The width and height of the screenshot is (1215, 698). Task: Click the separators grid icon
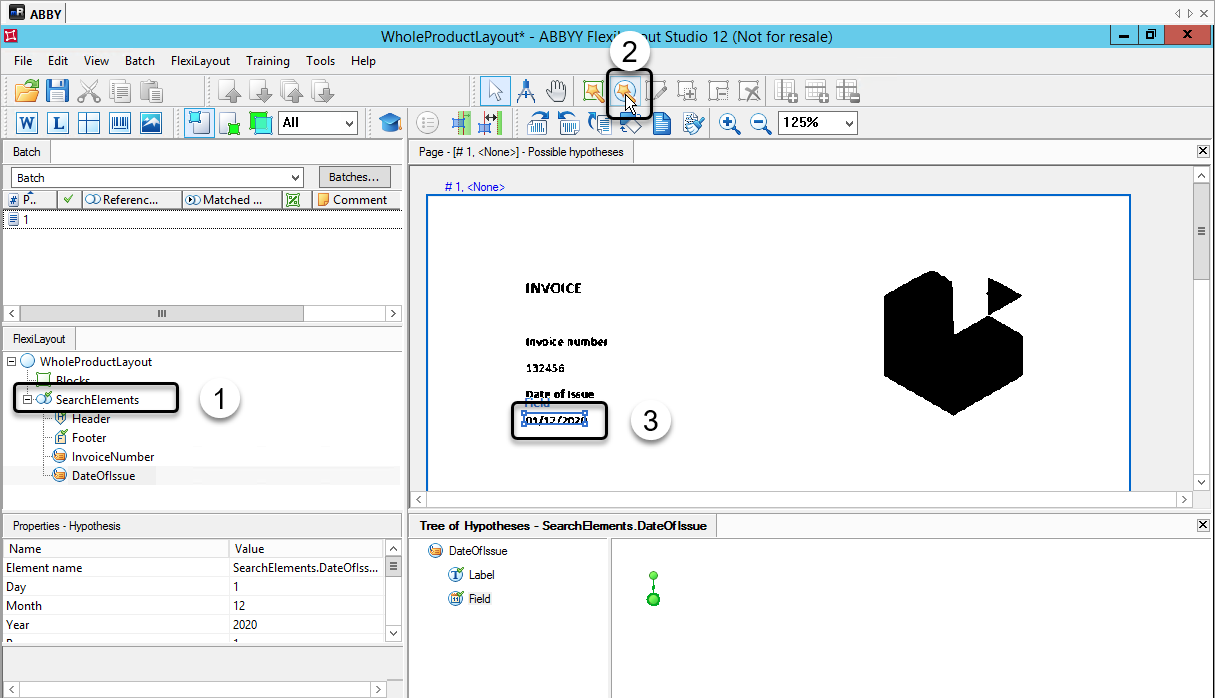89,123
